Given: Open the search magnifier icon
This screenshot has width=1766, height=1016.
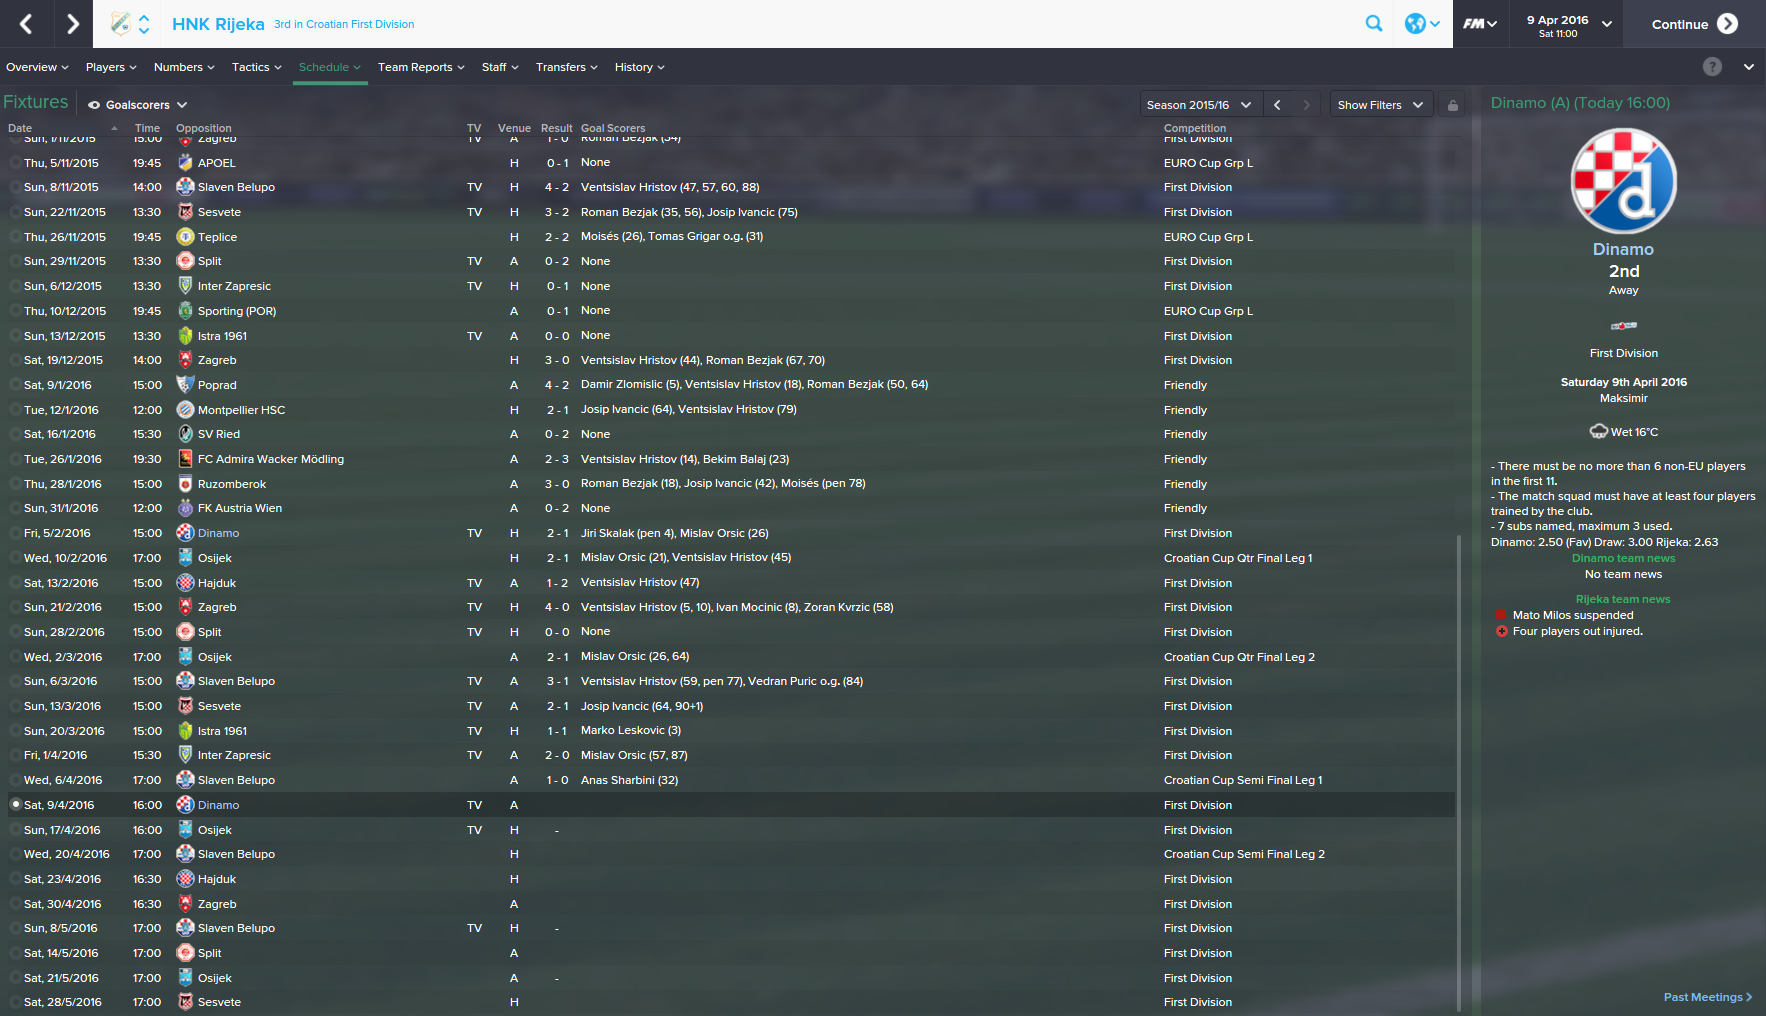Looking at the screenshot, I should [x=1374, y=24].
